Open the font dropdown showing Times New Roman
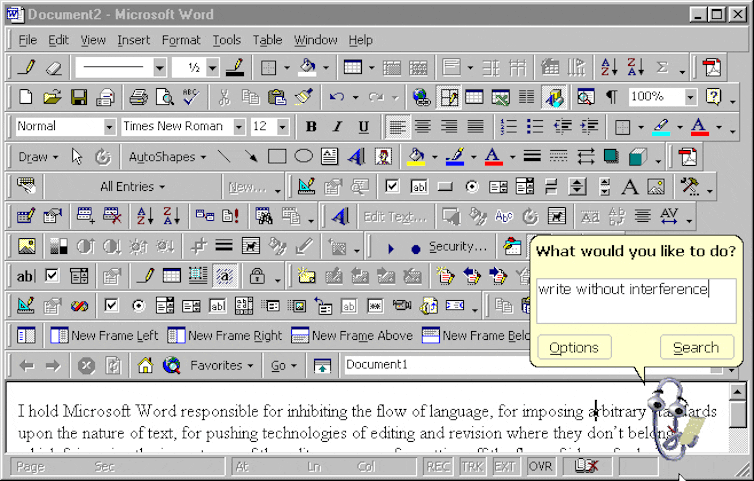754x481 pixels. [x=239, y=127]
